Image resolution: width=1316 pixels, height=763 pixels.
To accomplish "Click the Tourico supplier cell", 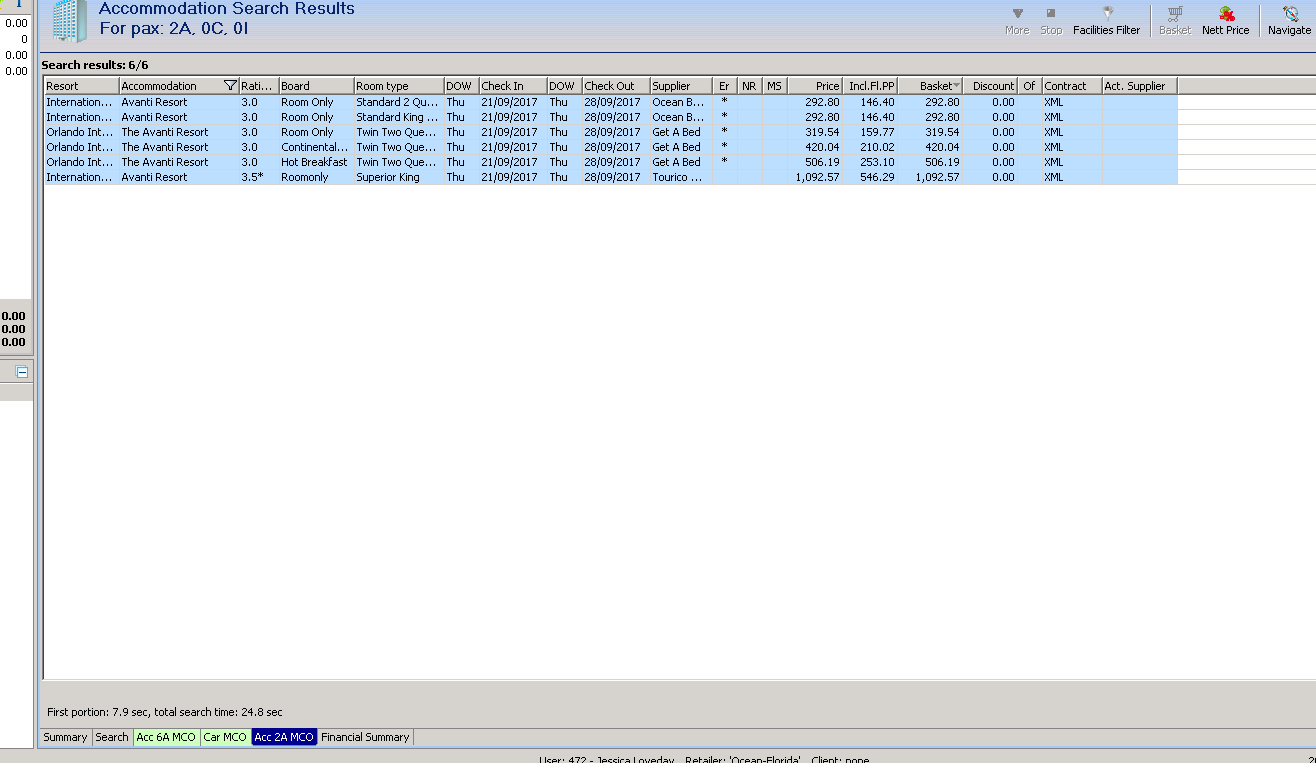I will tap(681, 177).
